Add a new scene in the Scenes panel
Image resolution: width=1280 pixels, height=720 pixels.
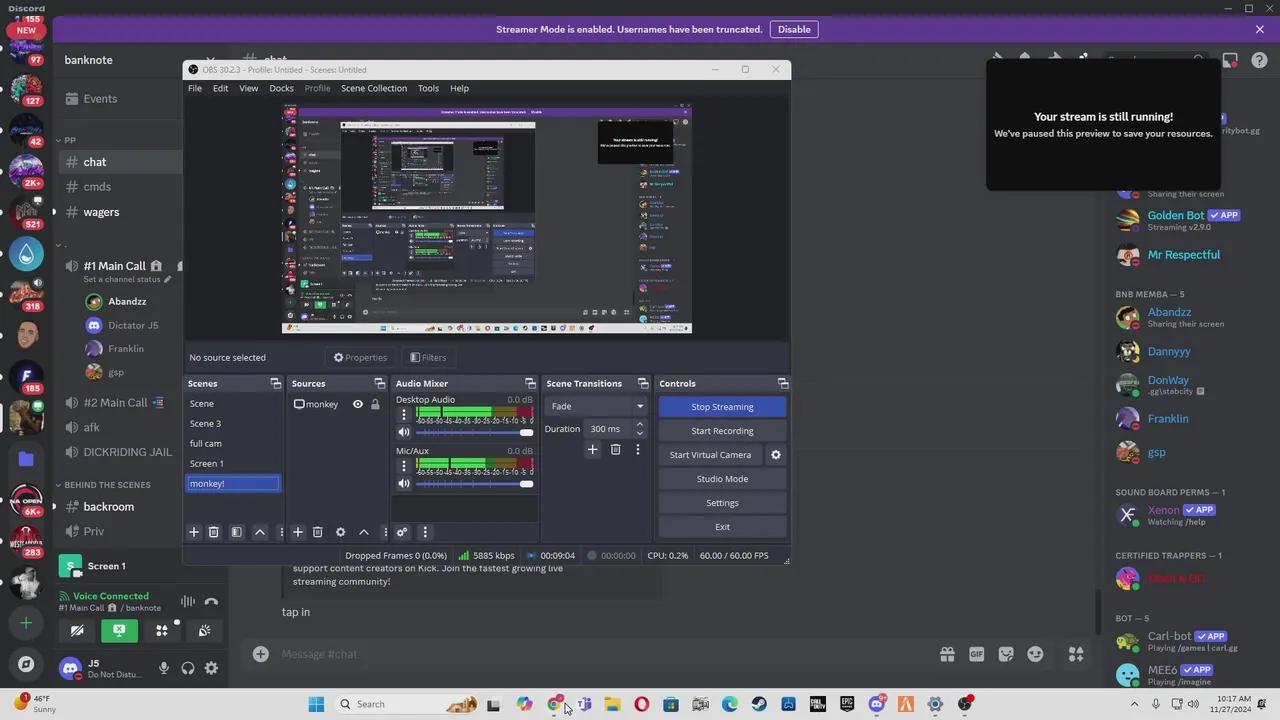click(194, 532)
